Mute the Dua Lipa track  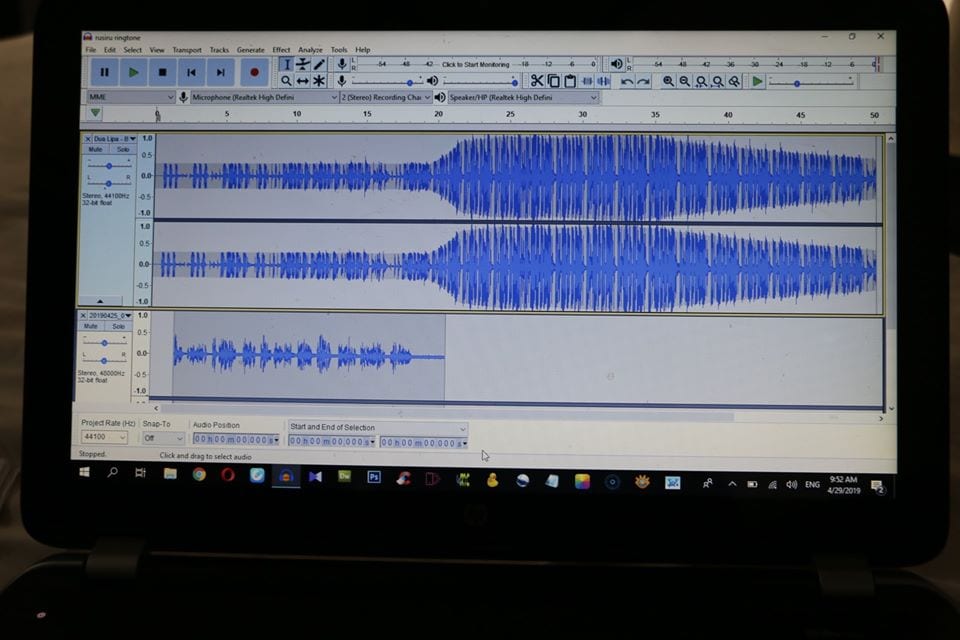coord(96,149)
